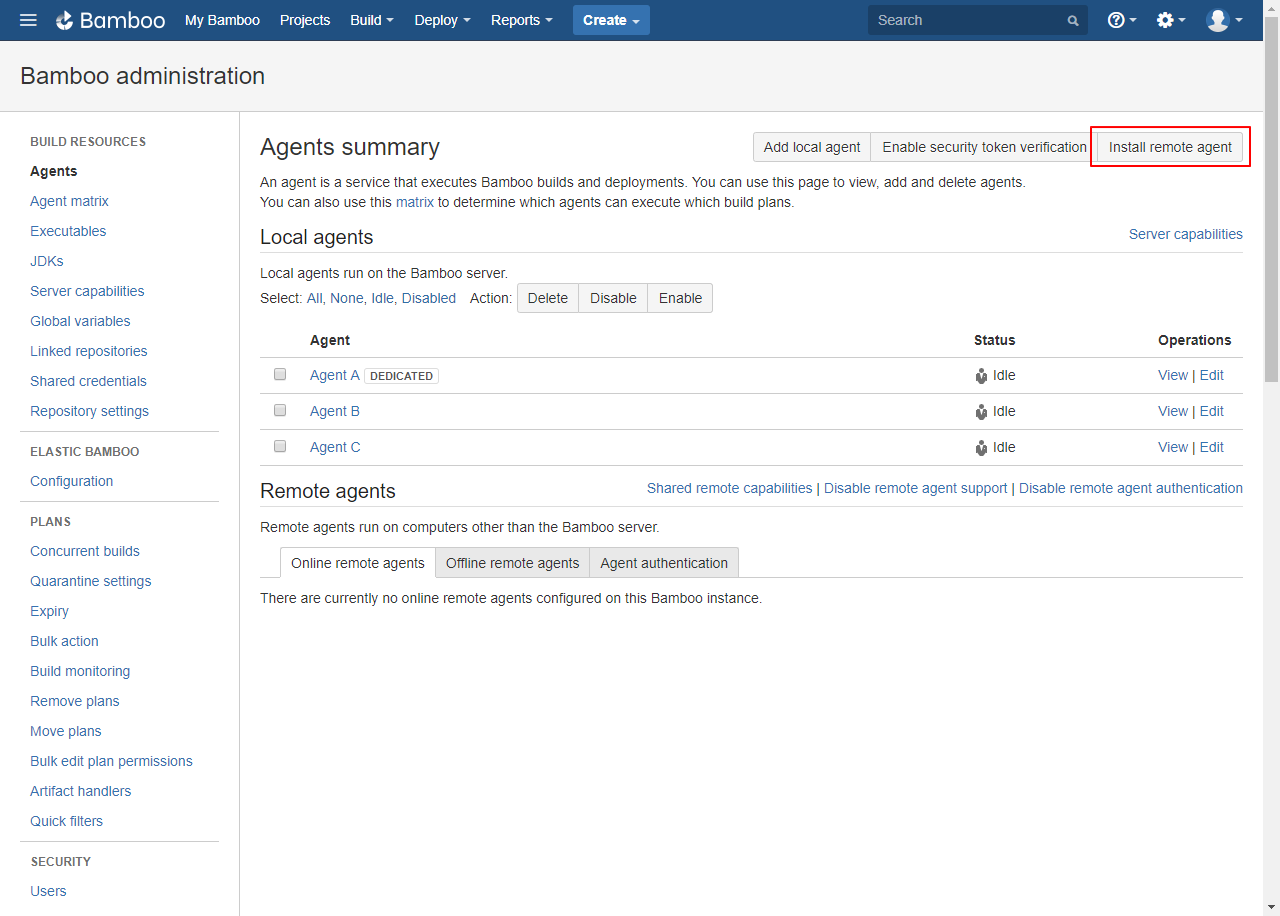1280x916 pixels.
Task: Click Edit for Agent A
Action: pyautogui.click(x=1211, y=375)
